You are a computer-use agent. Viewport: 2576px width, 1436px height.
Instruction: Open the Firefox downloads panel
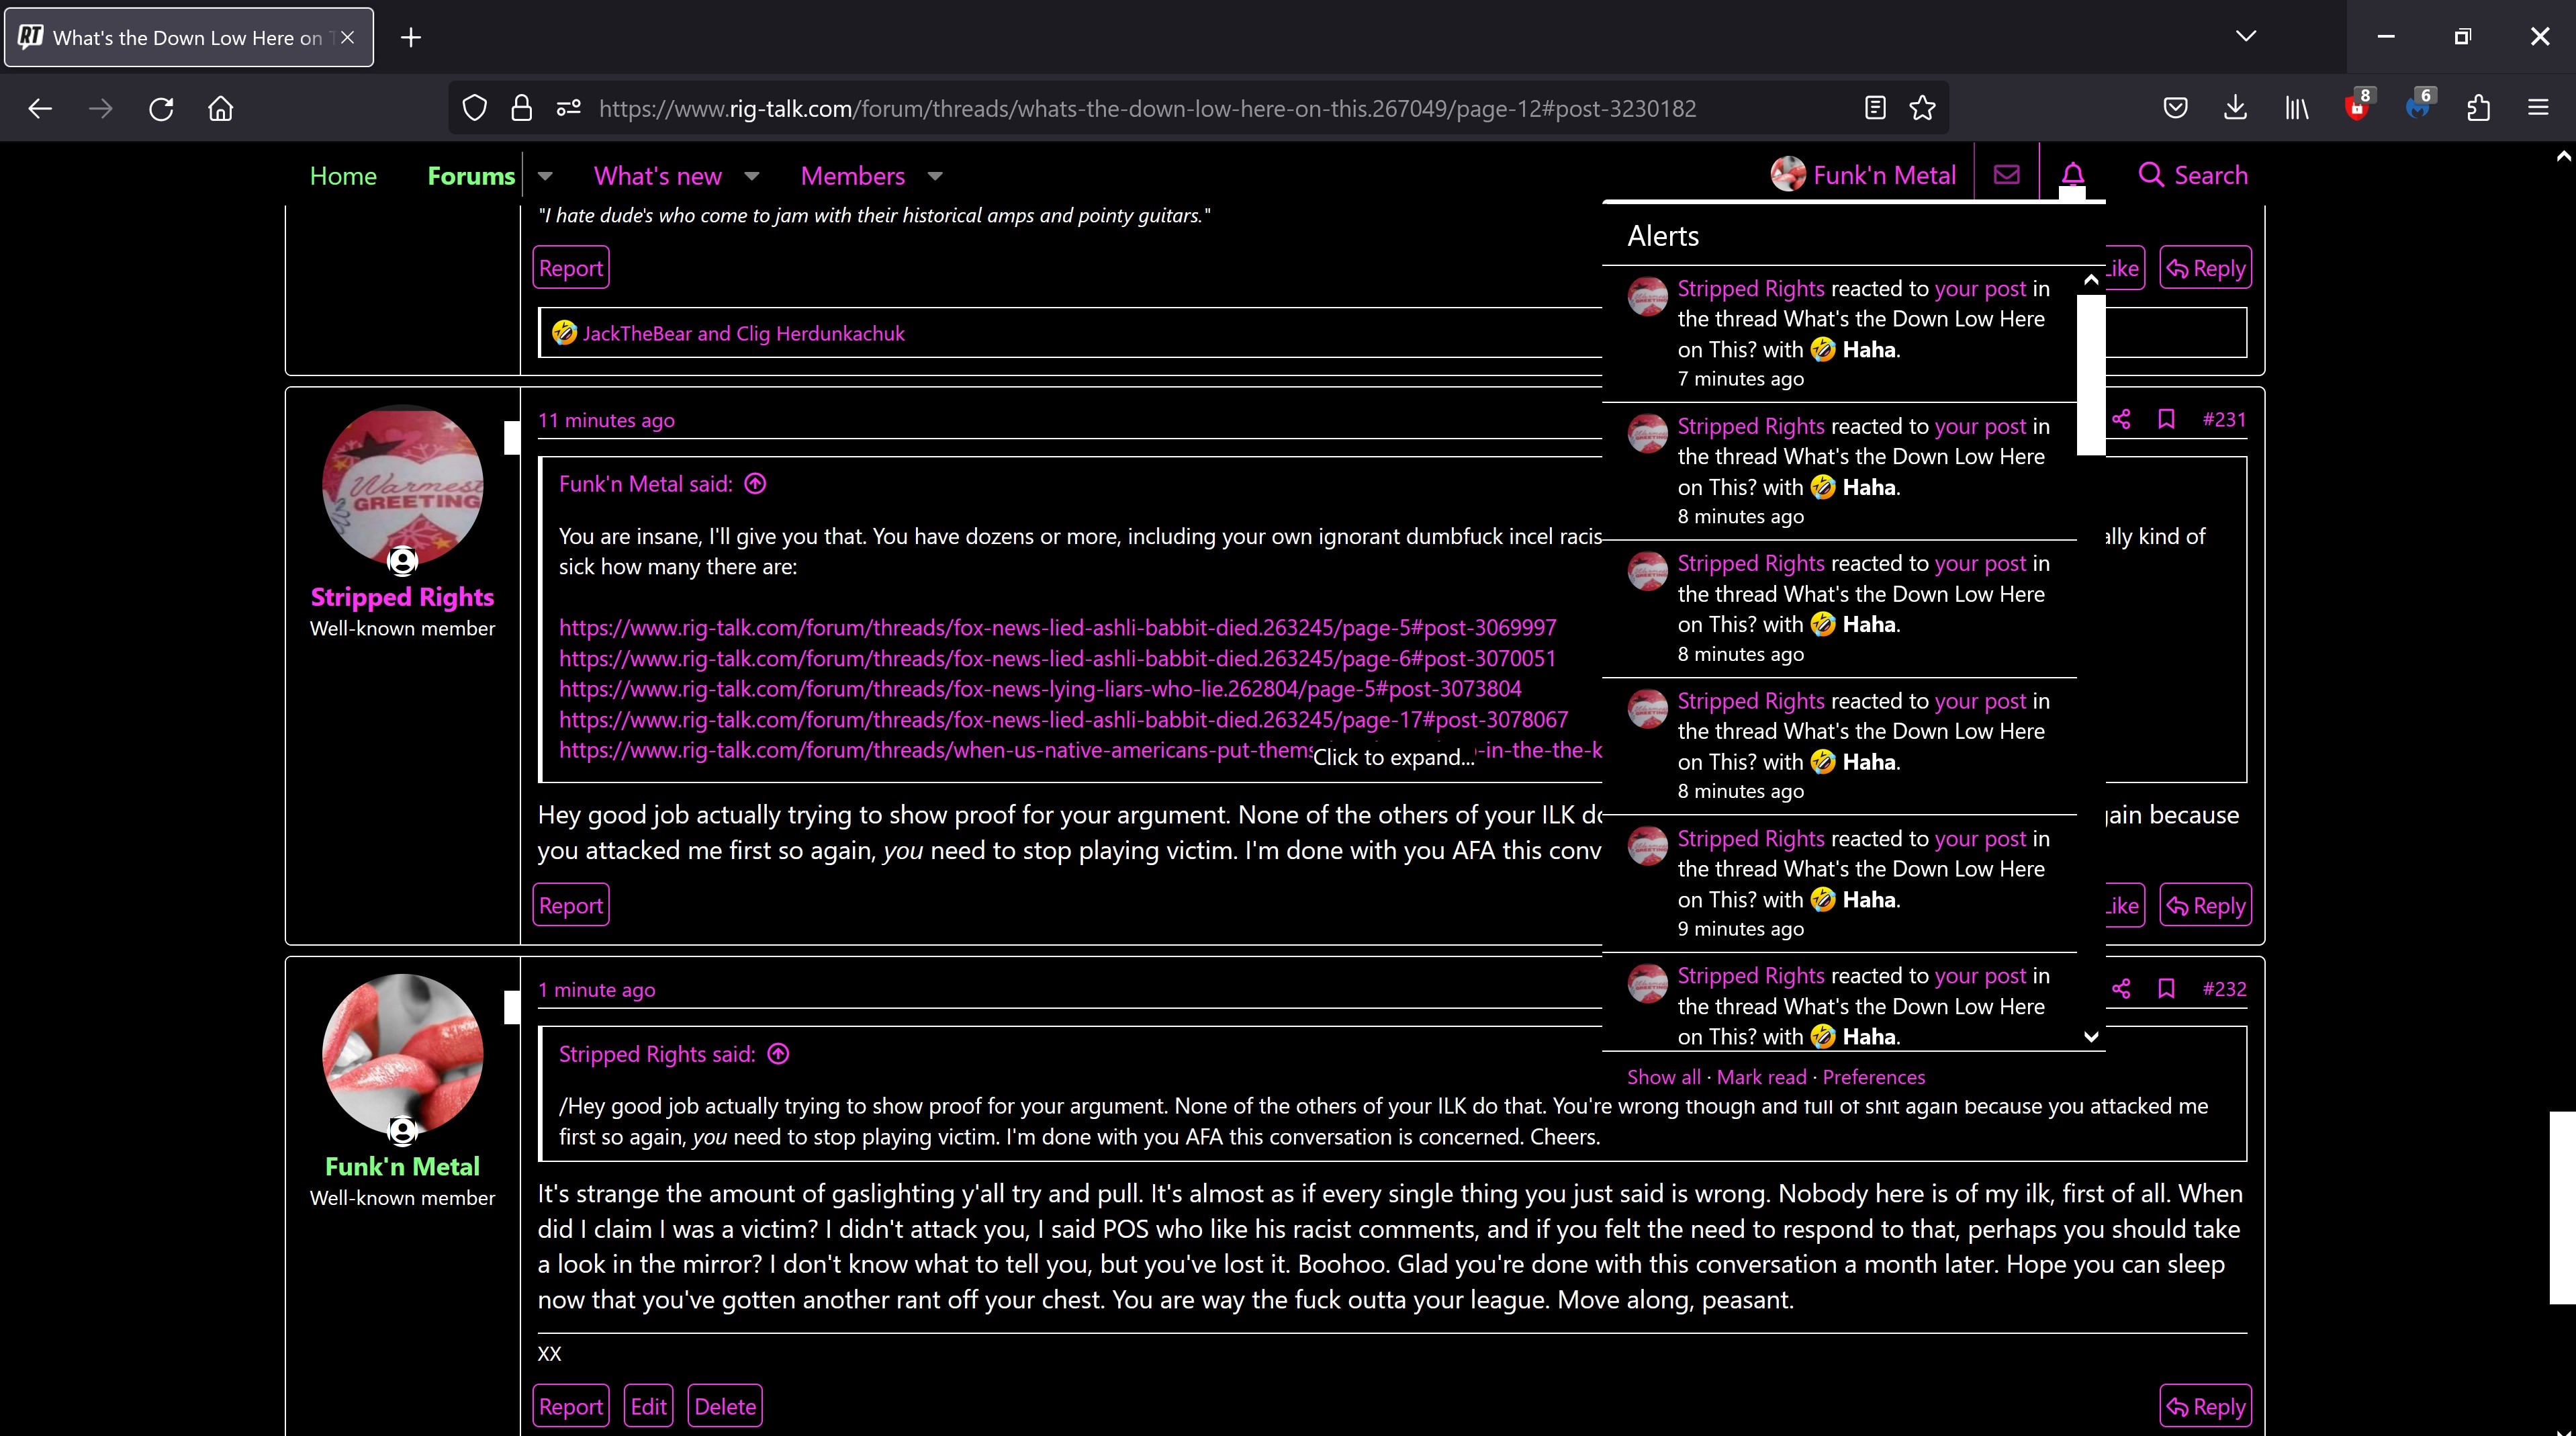coord(2235,108)
